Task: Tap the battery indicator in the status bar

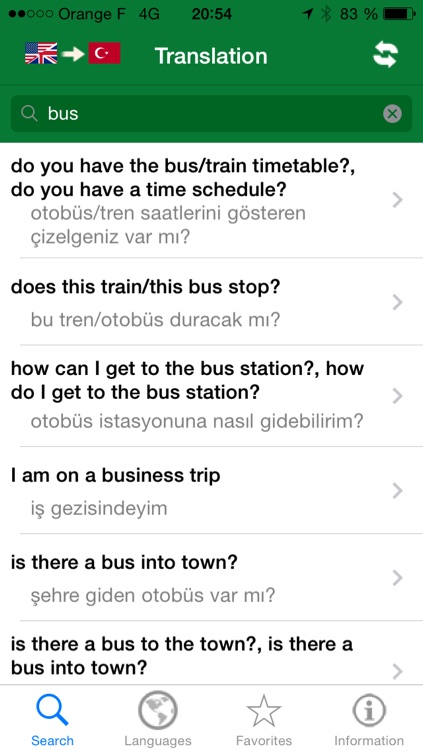Action: 400,14
